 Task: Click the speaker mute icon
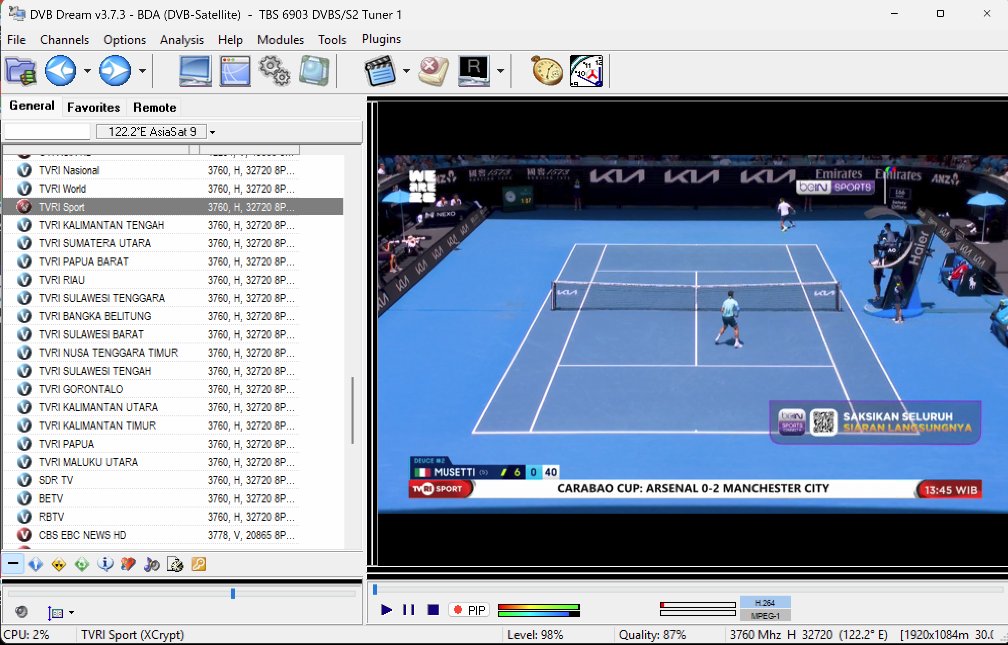point(21,612)
